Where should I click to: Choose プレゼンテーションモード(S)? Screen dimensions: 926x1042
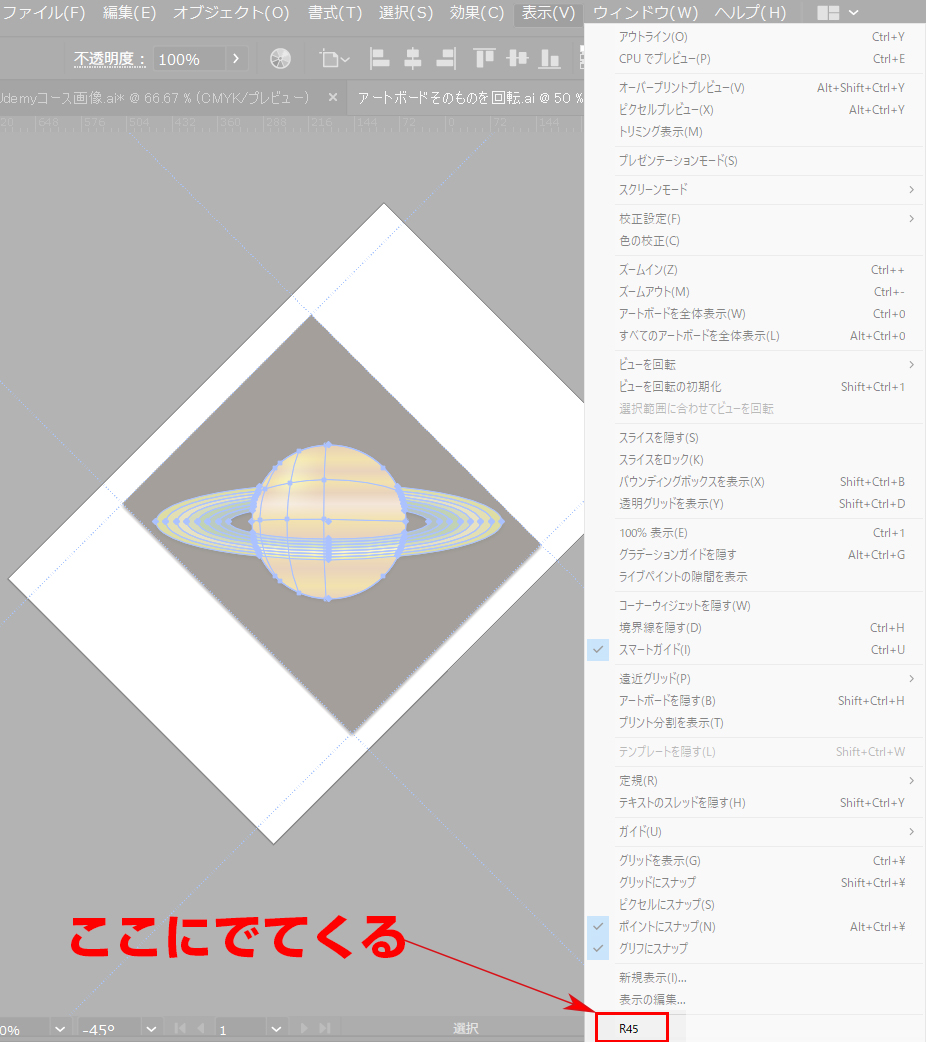click(755, 161)
